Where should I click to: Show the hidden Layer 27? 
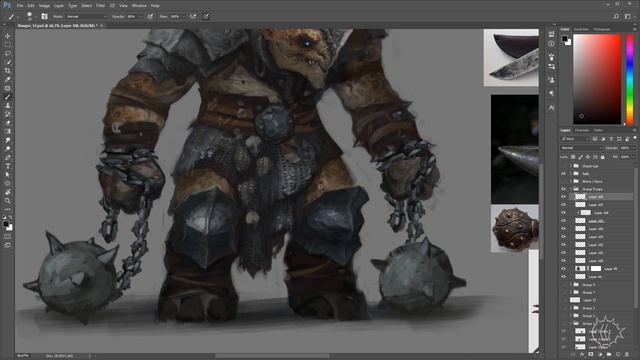563,300
